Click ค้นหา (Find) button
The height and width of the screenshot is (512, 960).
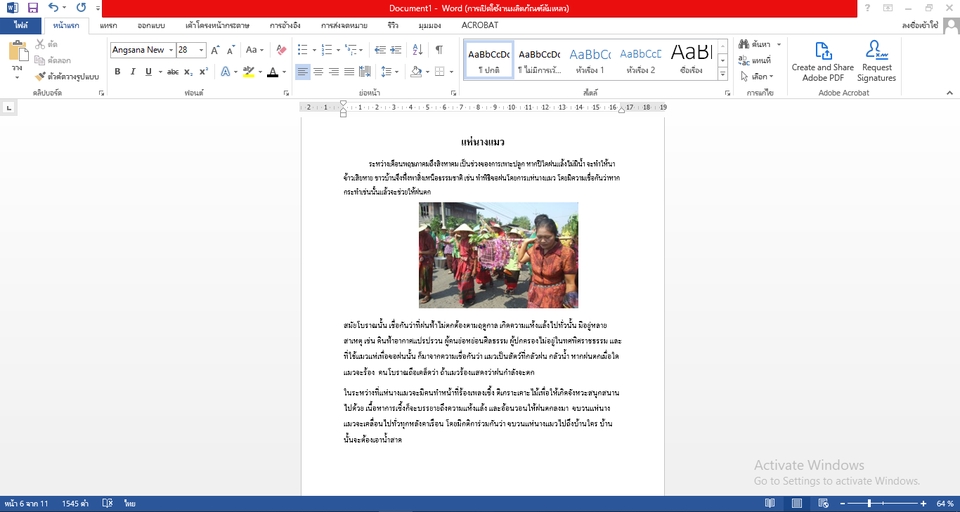click(756, 44)
